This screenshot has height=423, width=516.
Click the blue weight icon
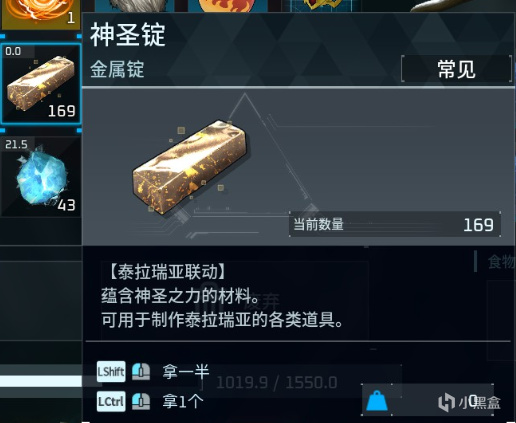(377, 401)
